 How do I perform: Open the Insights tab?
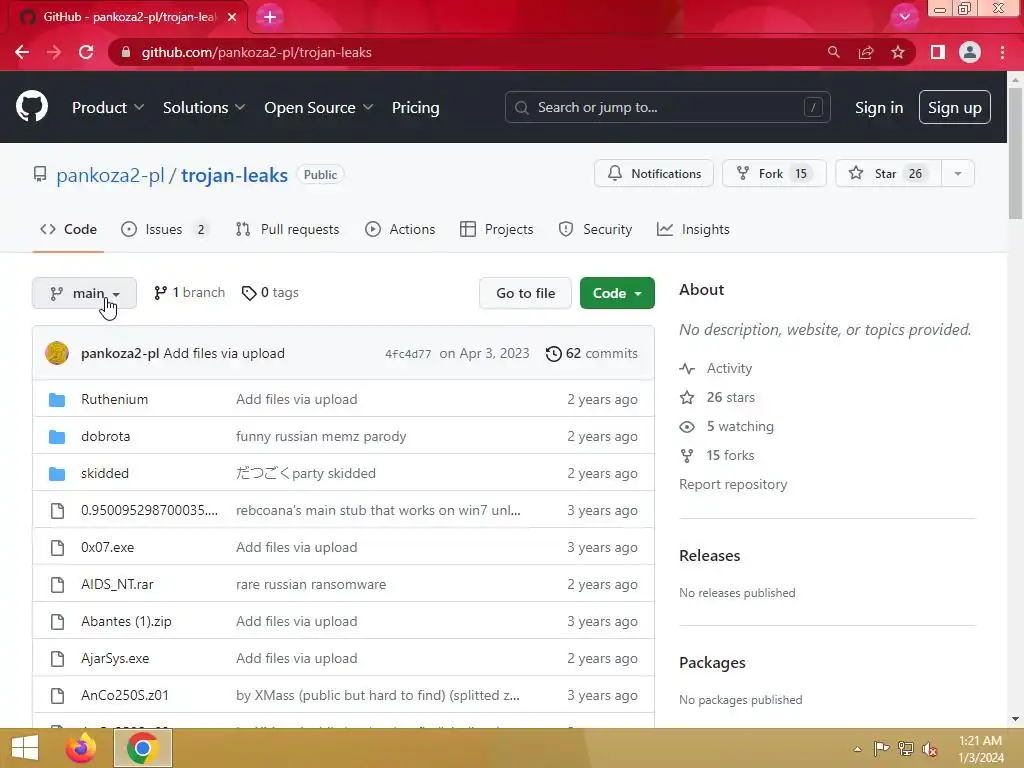pos(693,229)
